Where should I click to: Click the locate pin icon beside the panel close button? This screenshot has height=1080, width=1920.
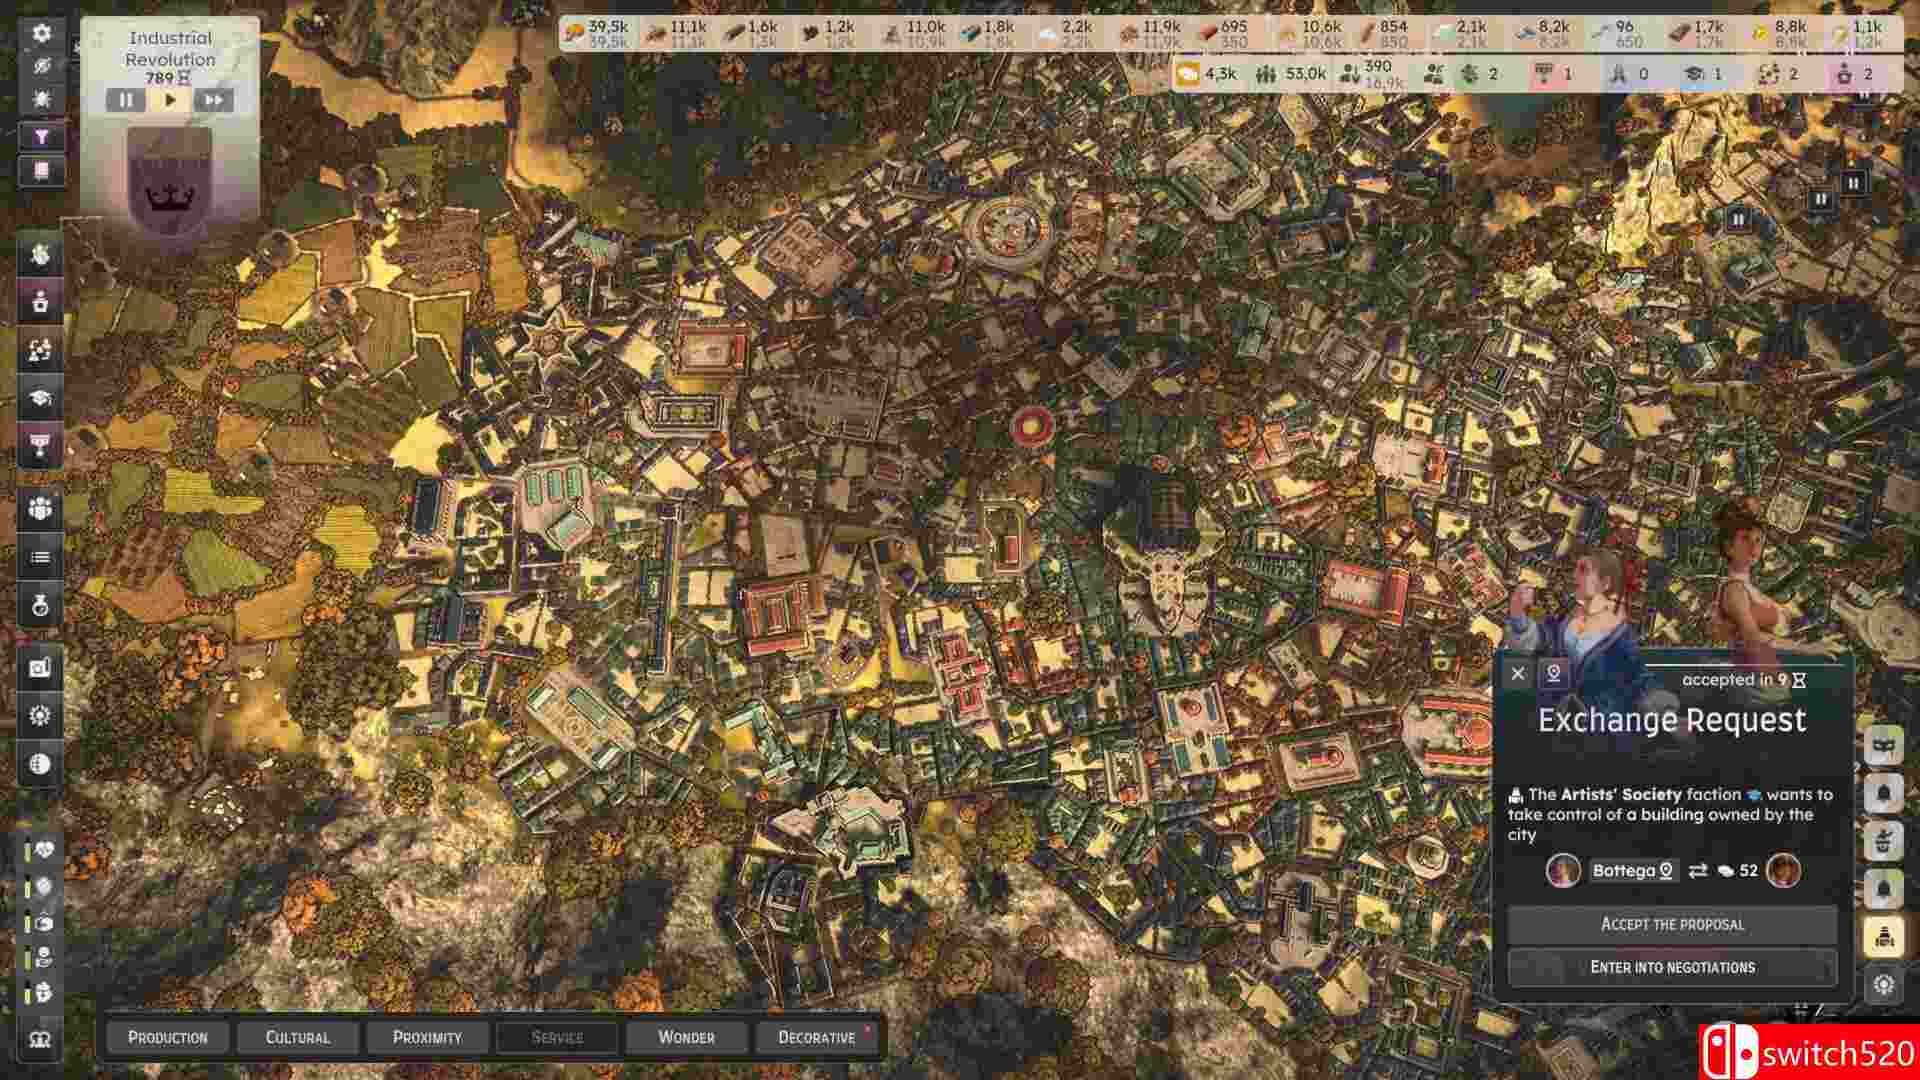[1554, 674]
